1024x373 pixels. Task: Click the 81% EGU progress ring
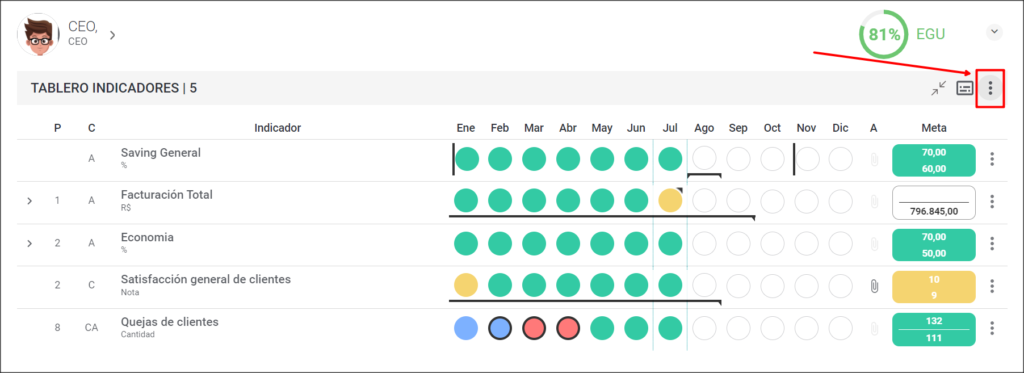tap(884, 35)
